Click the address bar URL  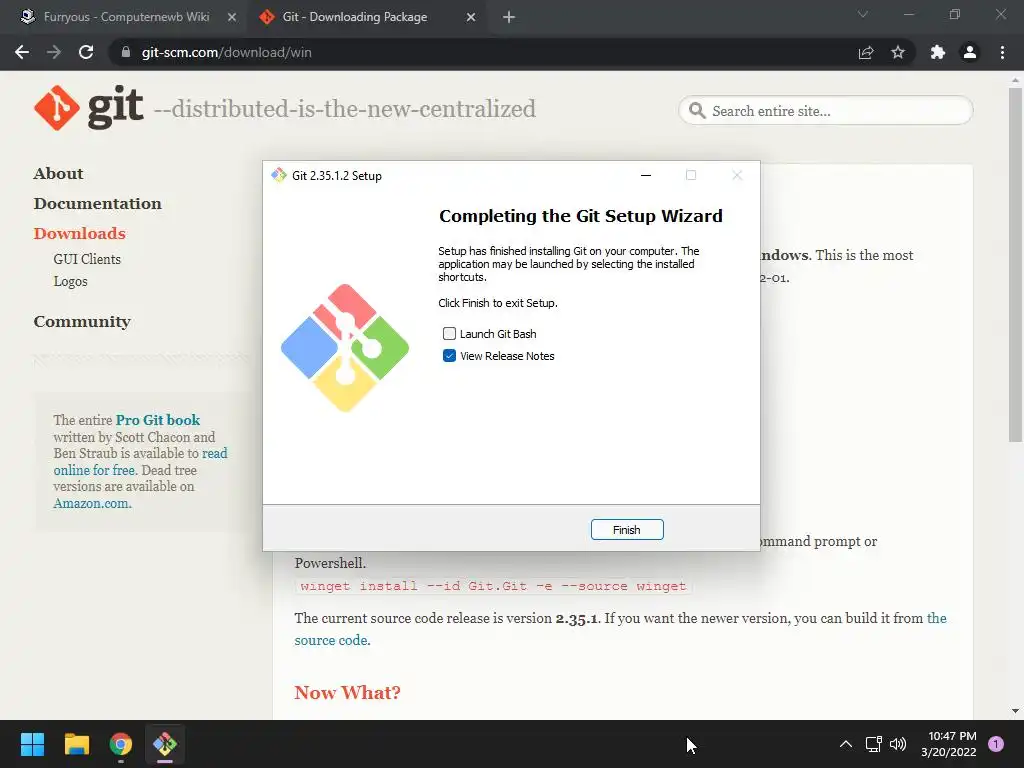pyautogui.click(x=227, y=52)
